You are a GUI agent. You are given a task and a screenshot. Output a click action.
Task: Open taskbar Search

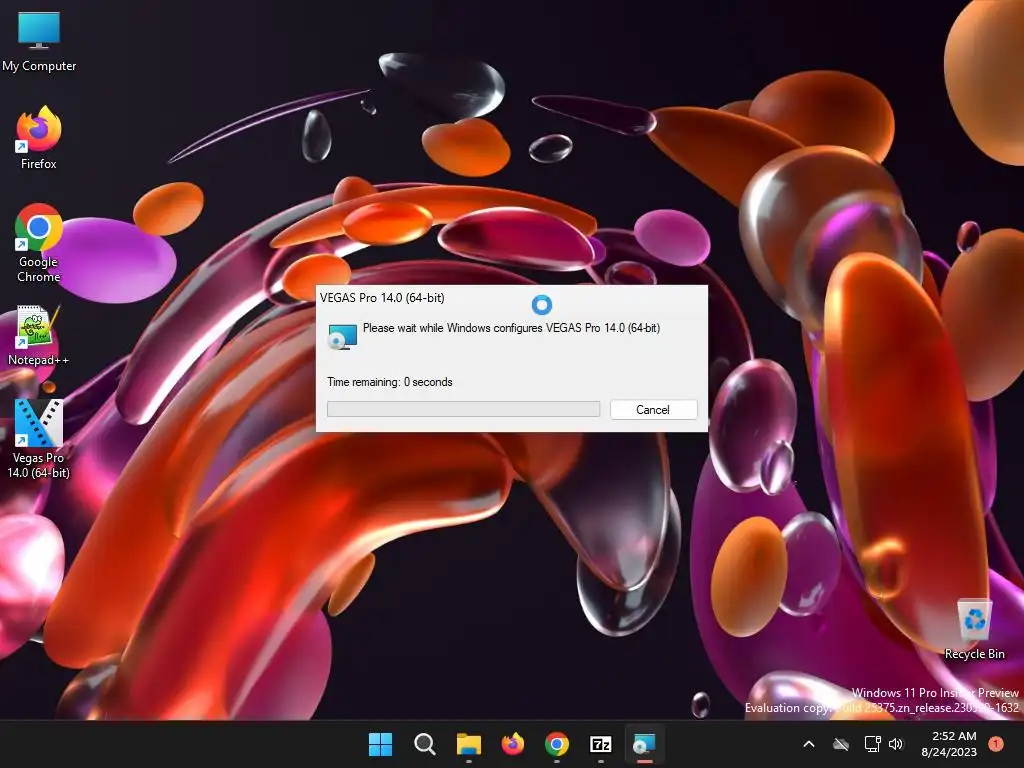(x=424, y=744)
